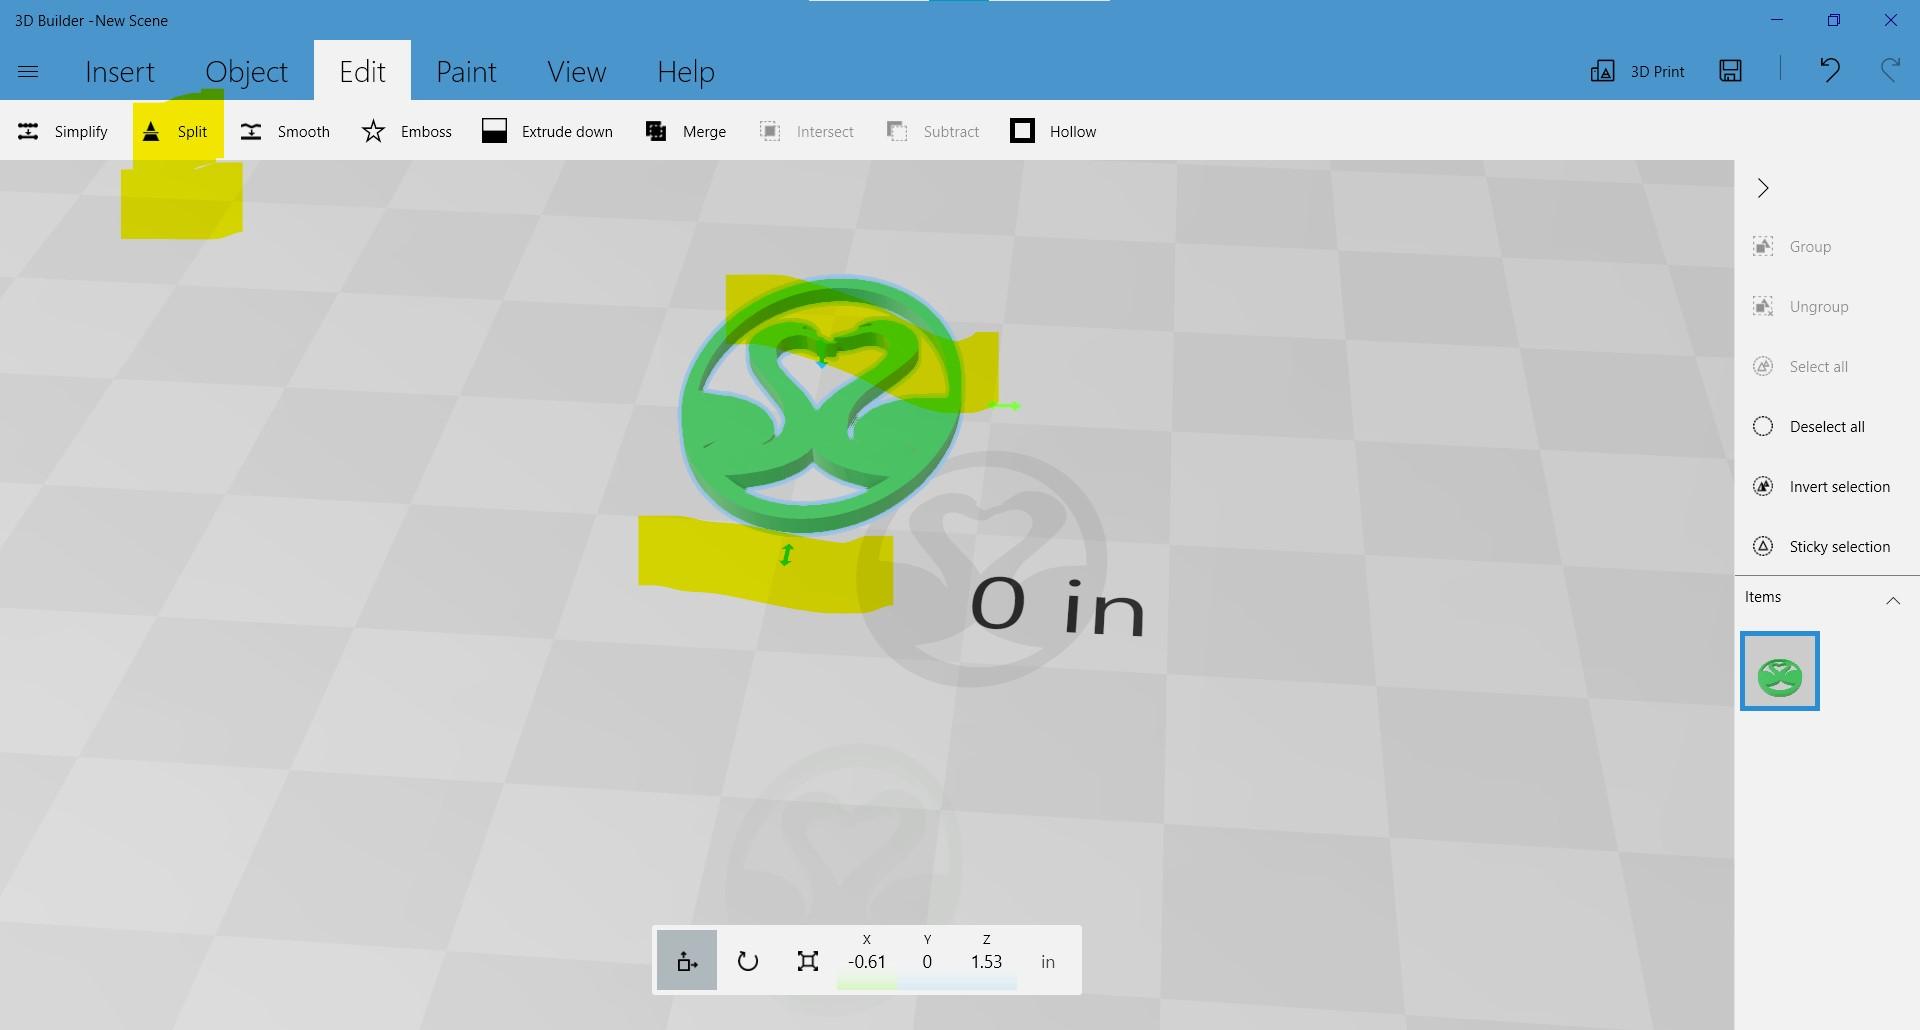
Task: Click Invert selection
Action: (1821, 486)
